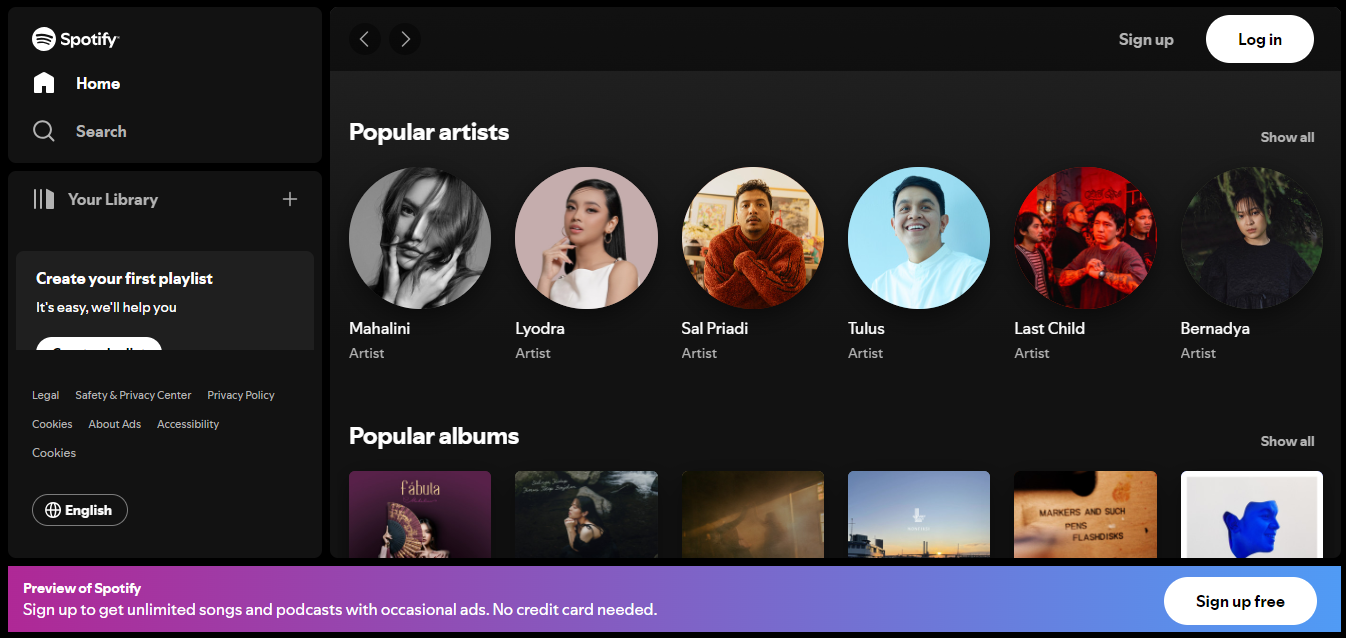Open the Home icon in sidebar

tap(44, 83)
